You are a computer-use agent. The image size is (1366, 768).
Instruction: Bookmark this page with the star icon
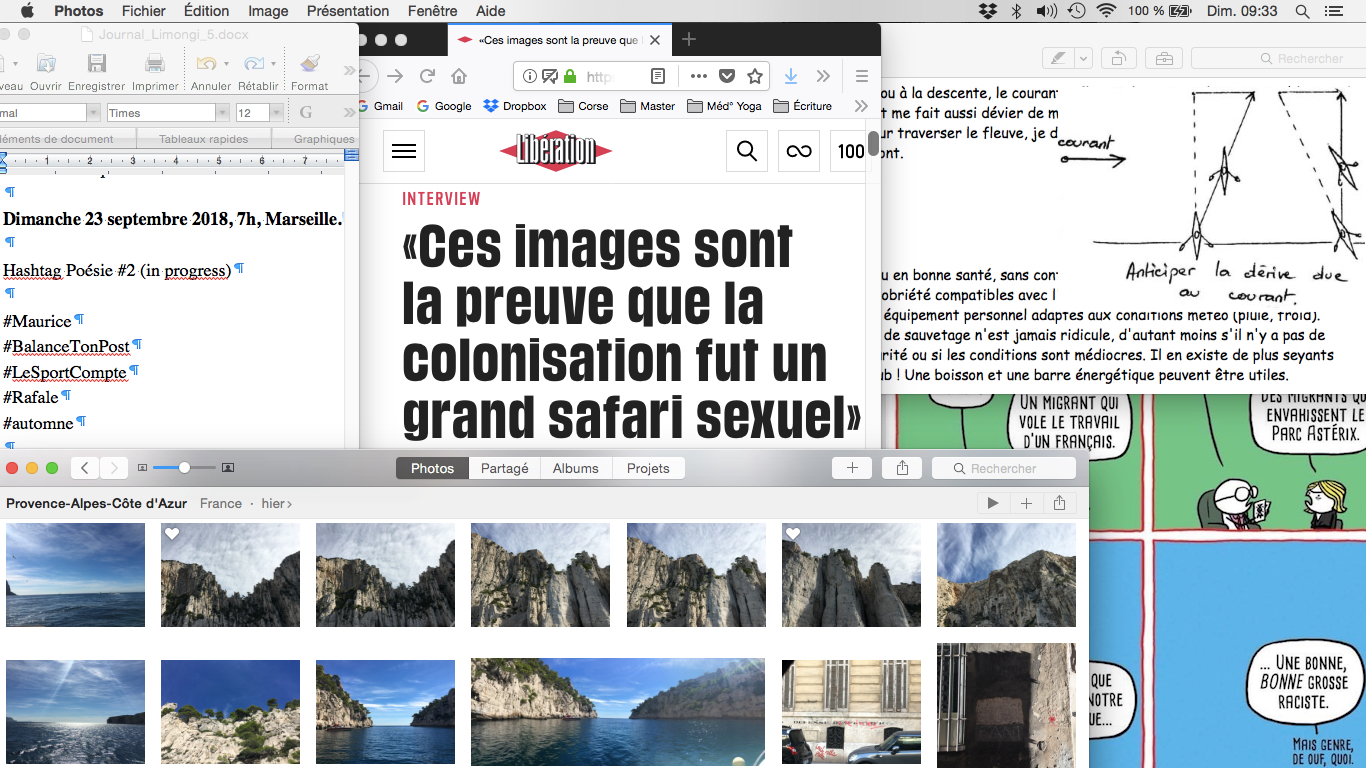tap(755, 76)
